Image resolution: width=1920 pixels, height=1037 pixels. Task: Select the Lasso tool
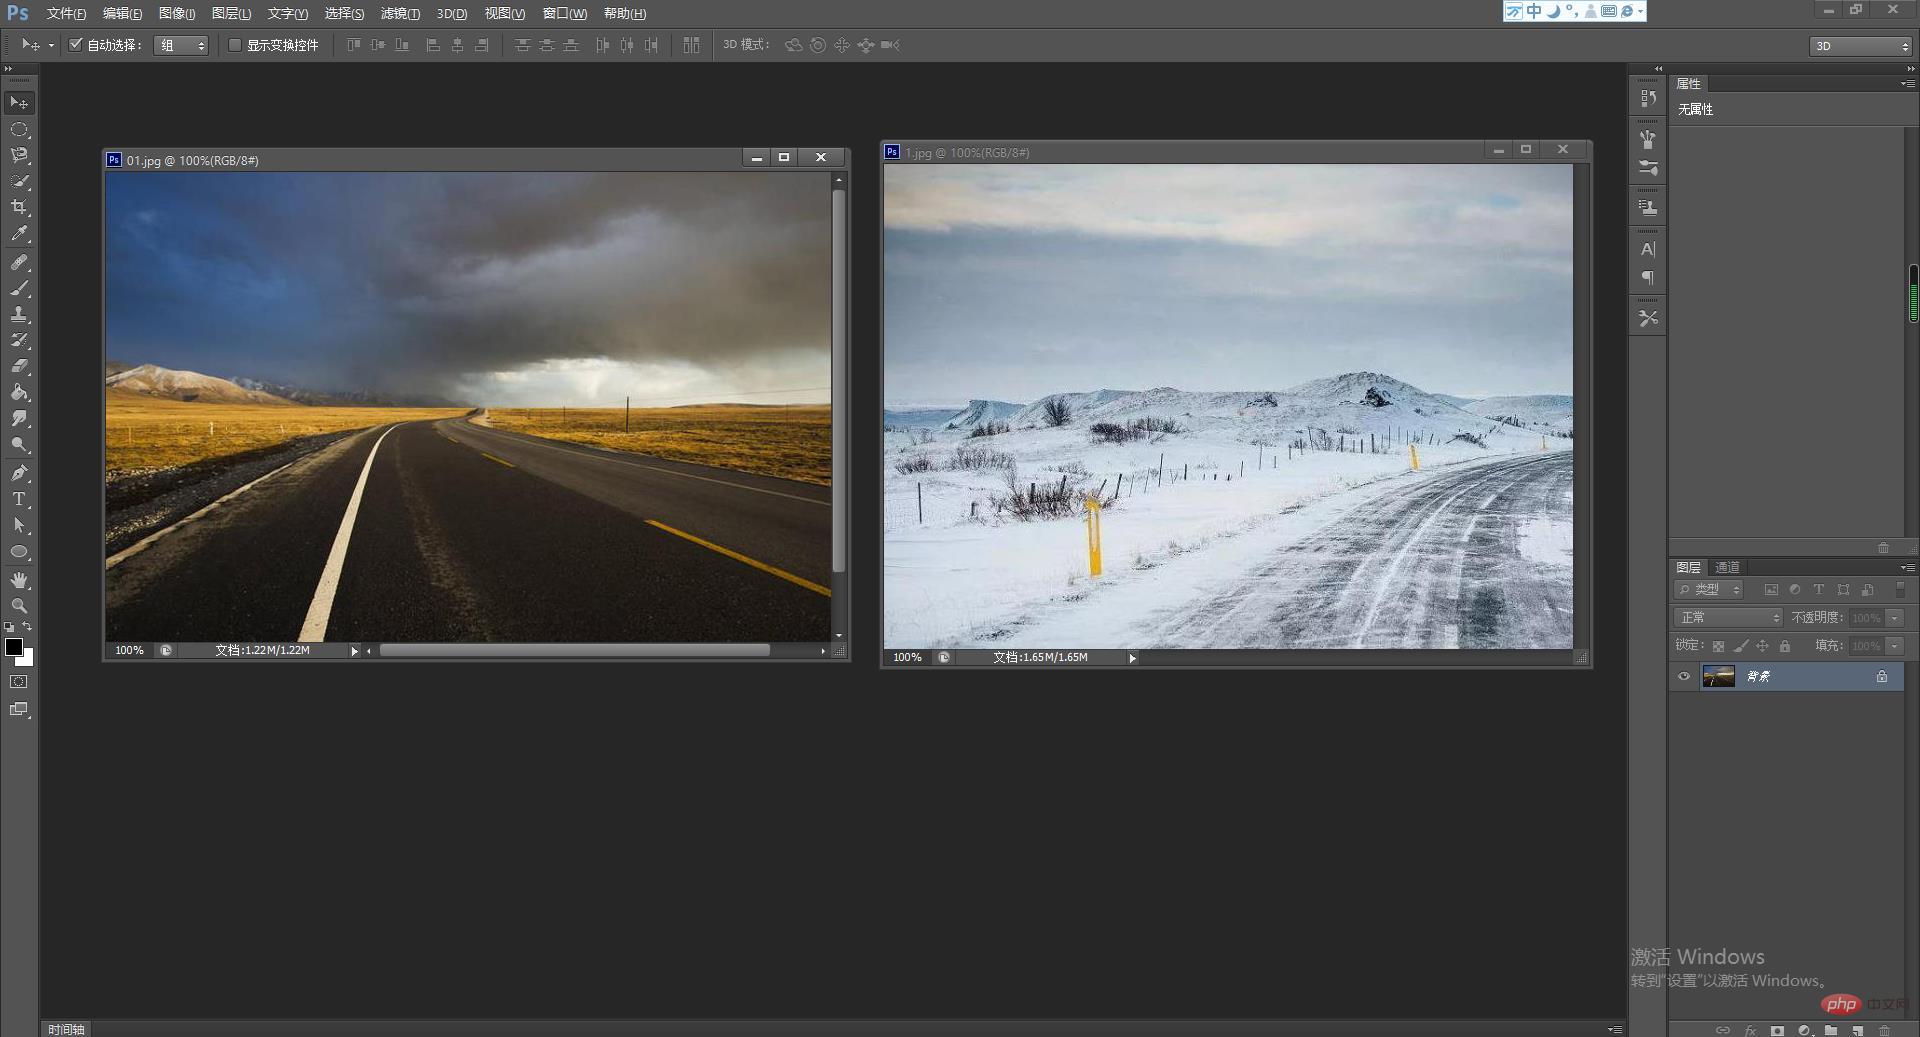19,155
